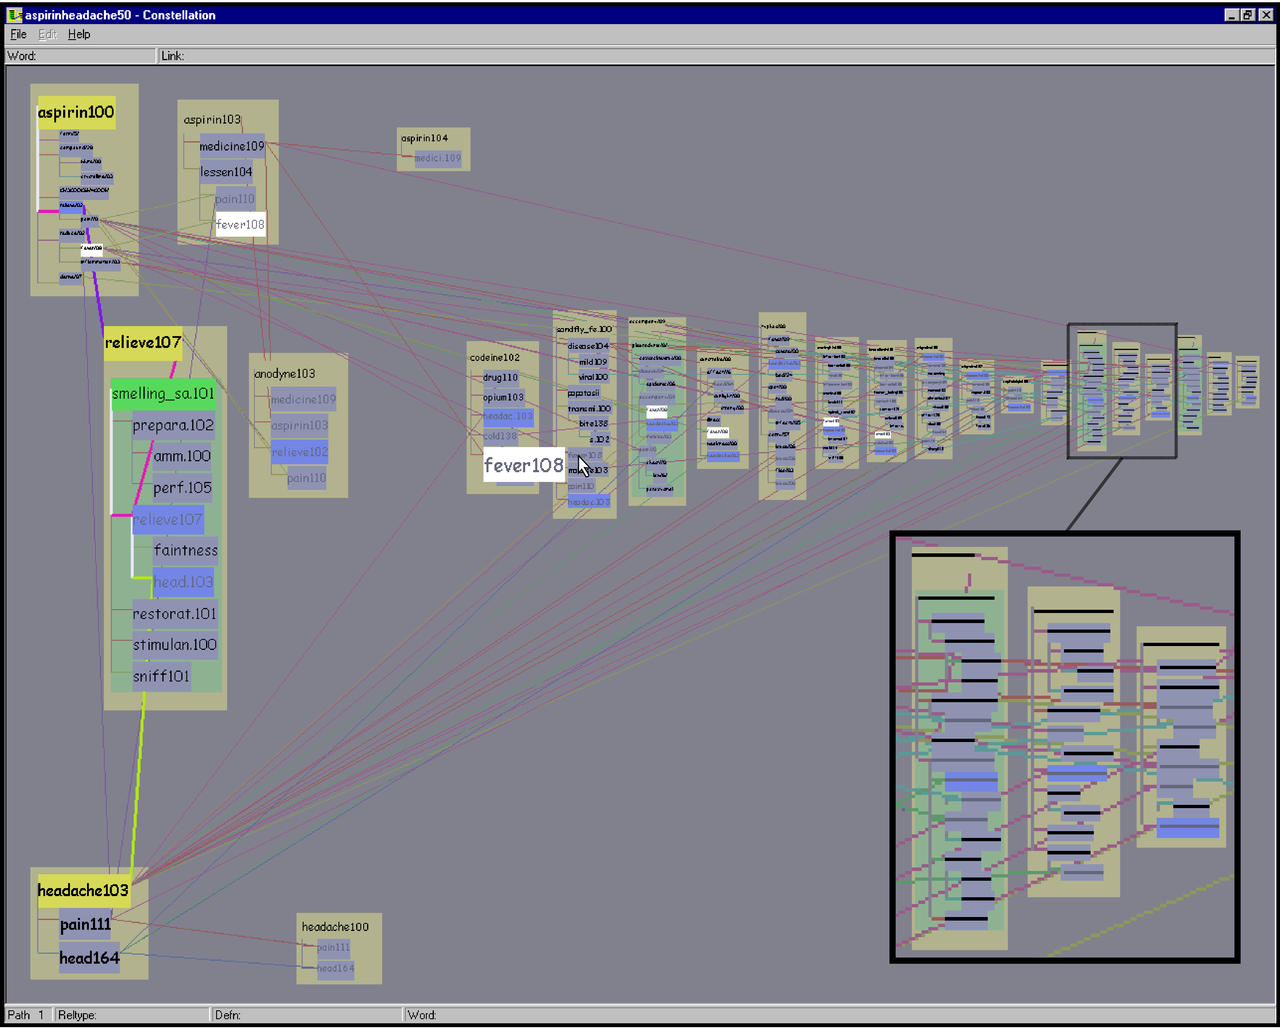Select the yellow relieve107 header node

coord(143,343)
